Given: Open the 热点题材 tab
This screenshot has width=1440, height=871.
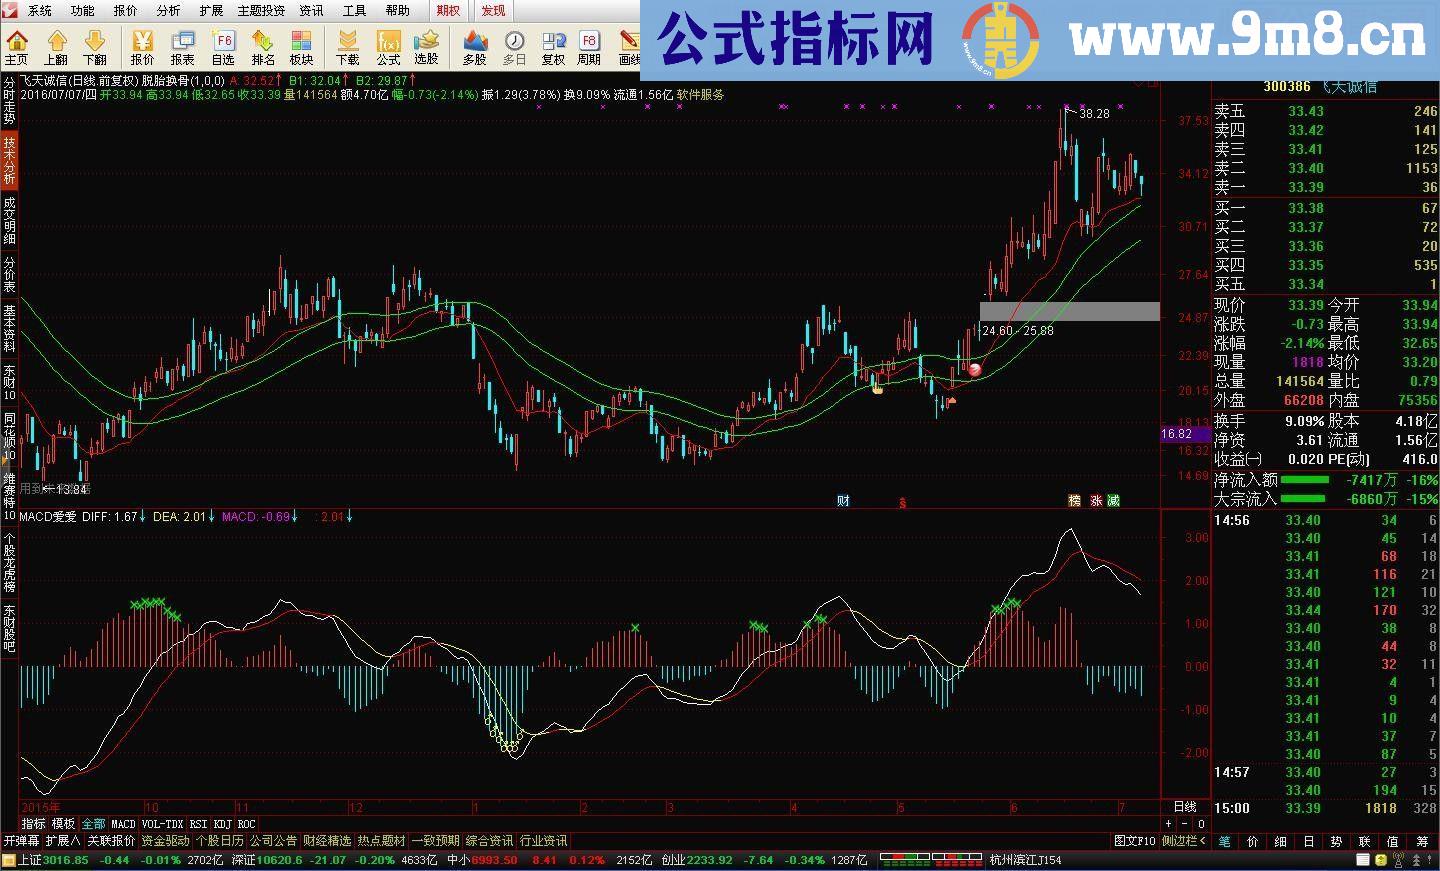Looking at the screenshot, I should (381, 841).
